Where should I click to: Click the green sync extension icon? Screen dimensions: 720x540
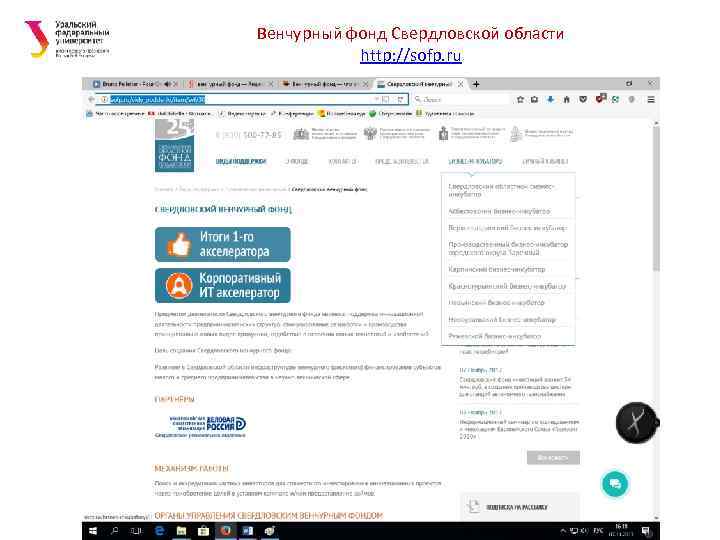point(615,99)
